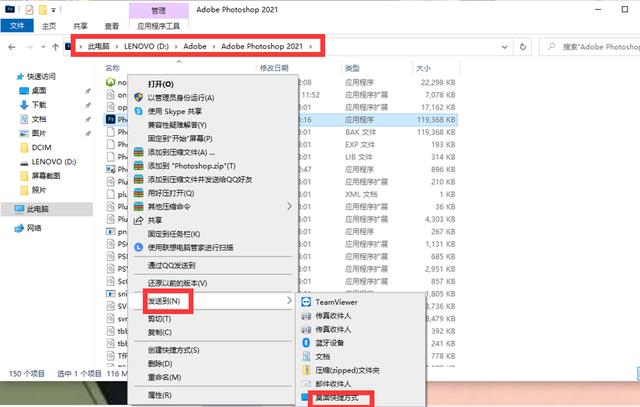This screenshot has width=640, height=407.
Task: Click the 119,368 KB size of BAK 文件
Action: click(436, 132)
